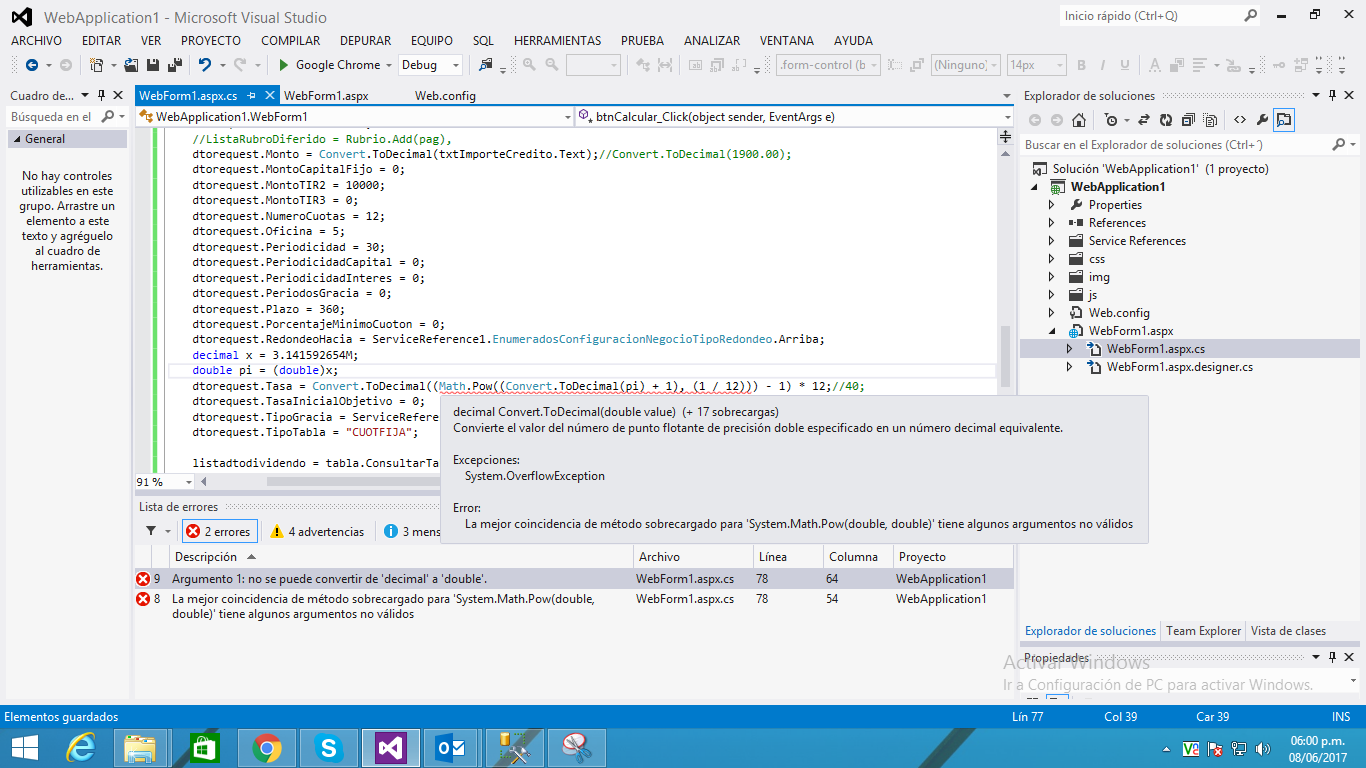Click Show All Files icon
This screenshot has width=1366, height=768.
coord(1210,120)
